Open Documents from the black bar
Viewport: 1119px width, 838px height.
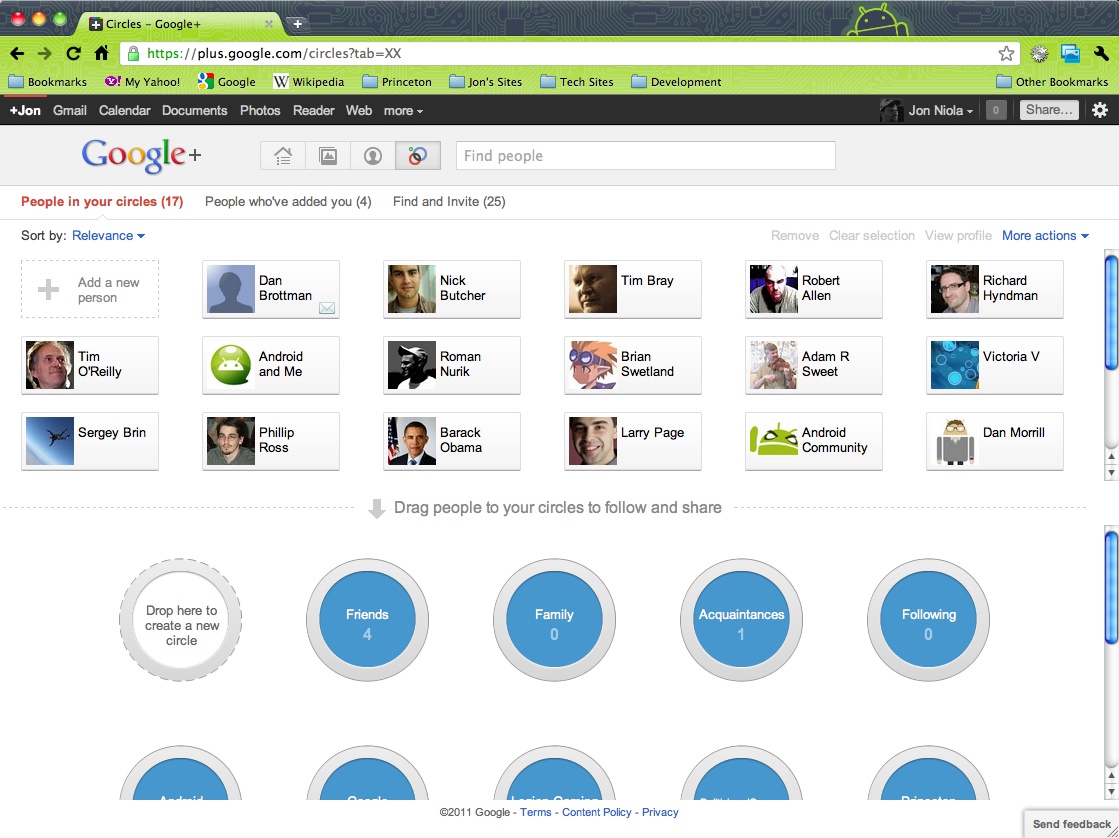pos(194,111)
